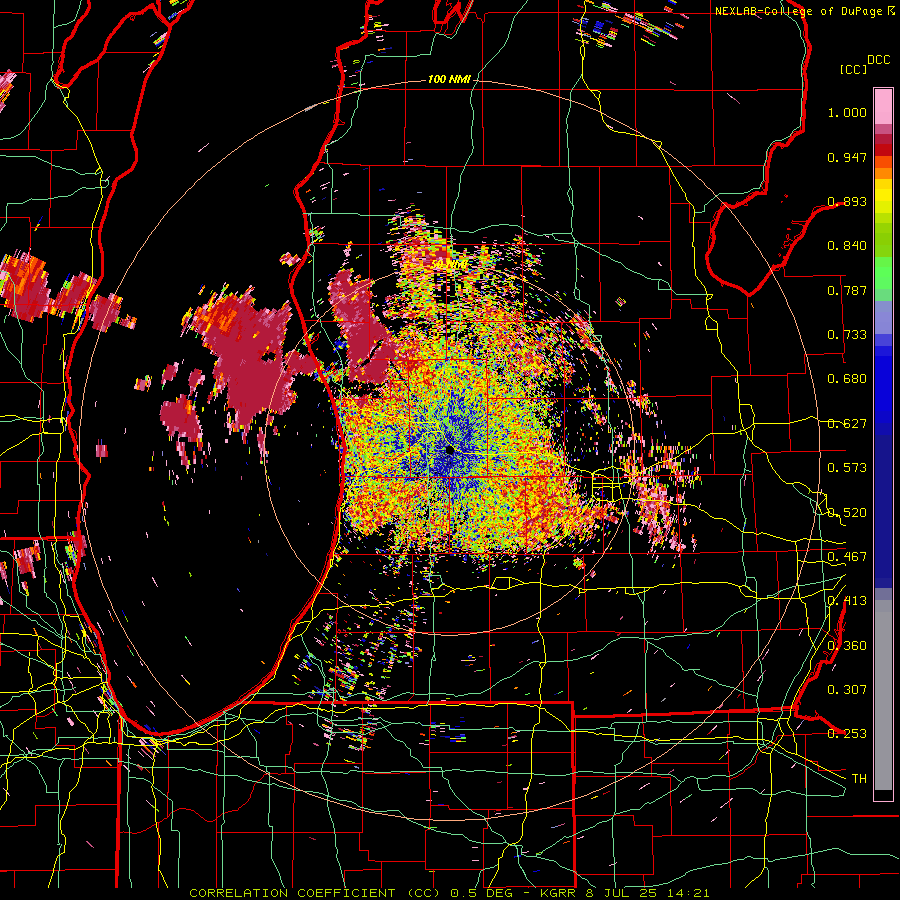Viewport: 900px width, 900px height.
Task: Click the 0.787 legend value
Action: tap(847, 290)
